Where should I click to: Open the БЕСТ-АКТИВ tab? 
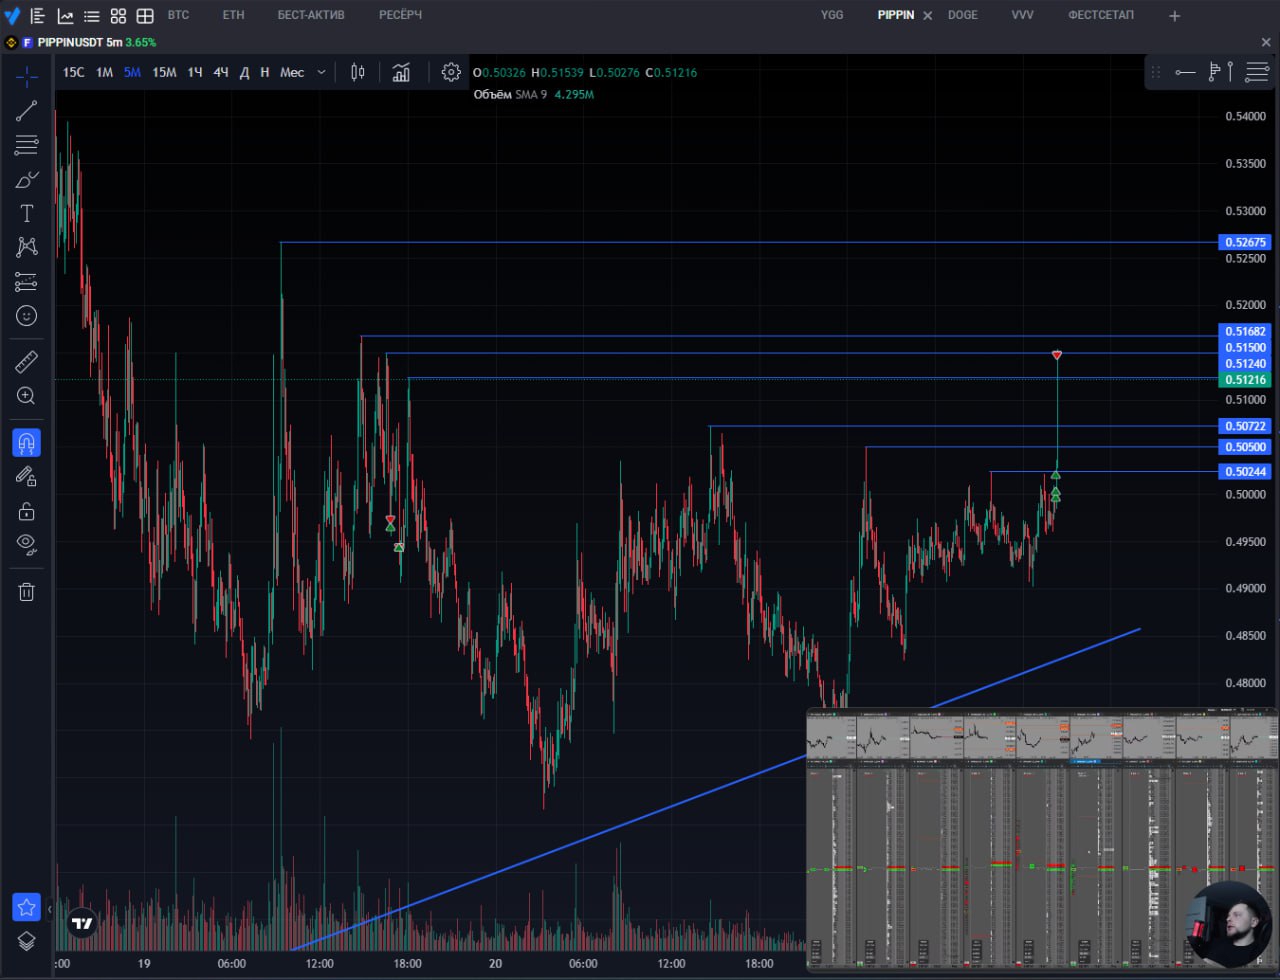(x=311, y=15)
